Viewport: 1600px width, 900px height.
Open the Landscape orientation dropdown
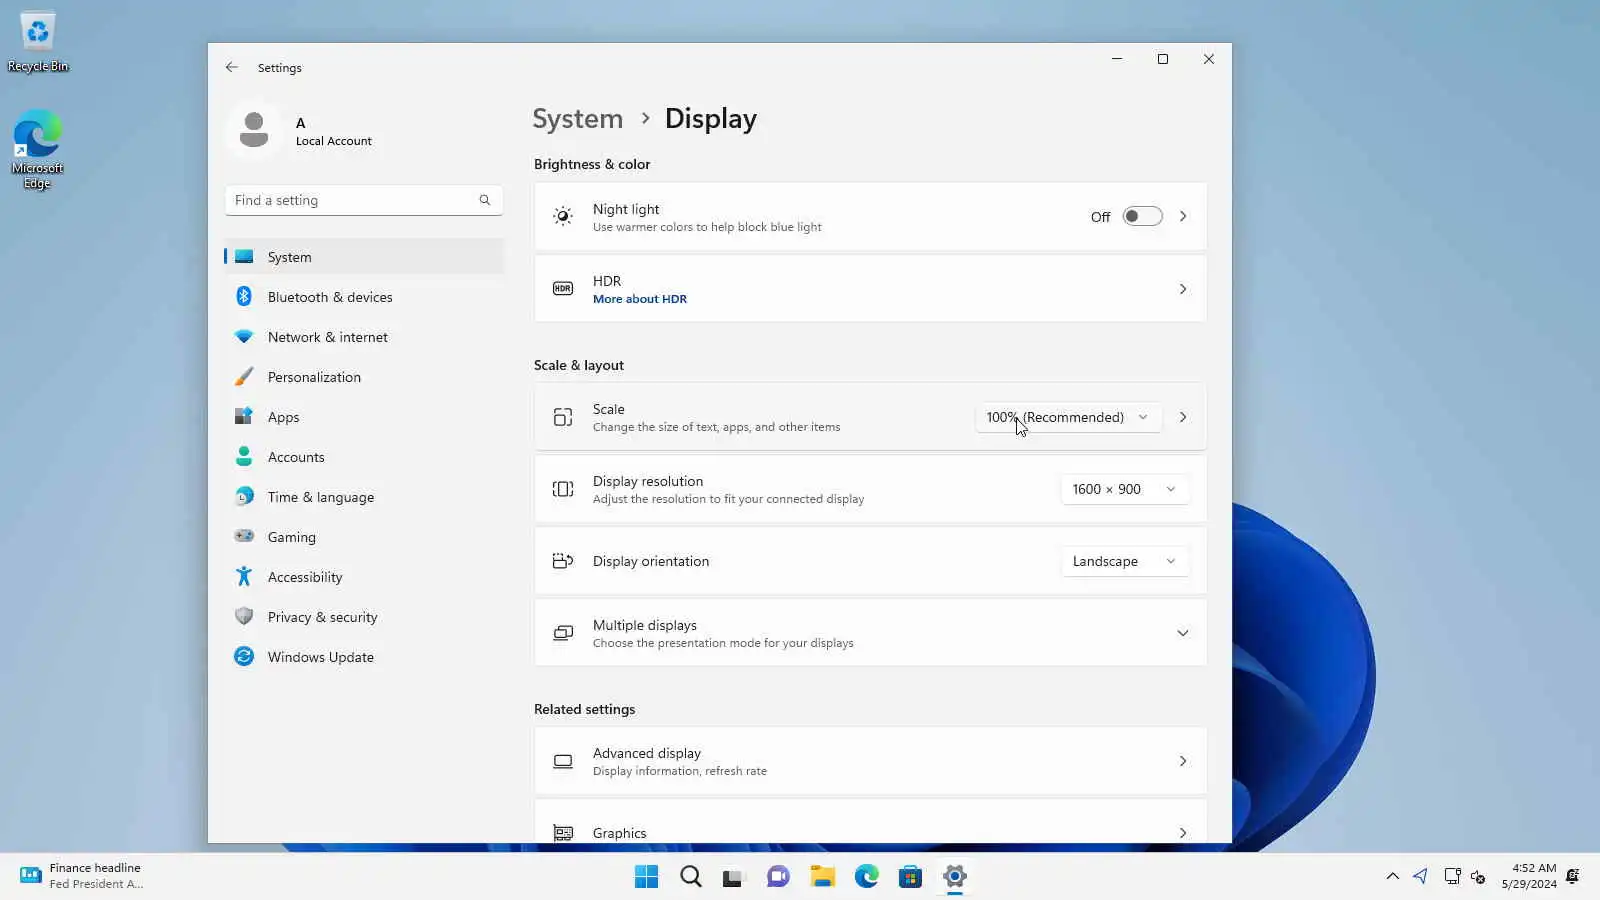(x=1125, y=561)
